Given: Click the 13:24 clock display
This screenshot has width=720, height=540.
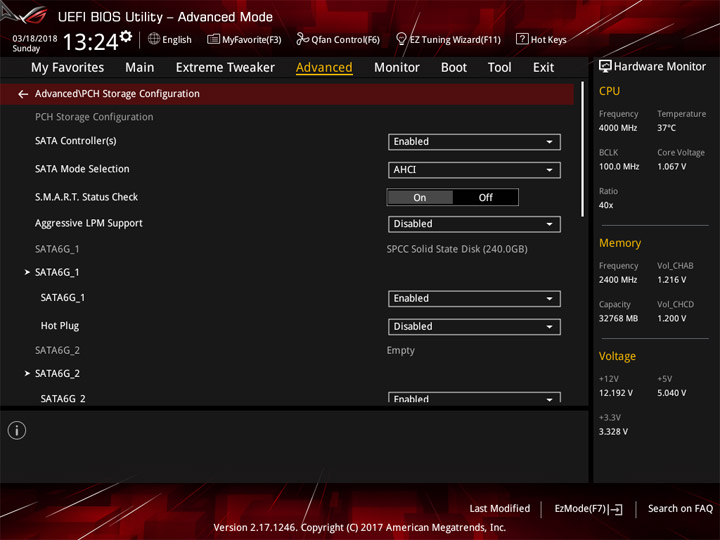Looking at the screenshot, I should pos(91,42).
